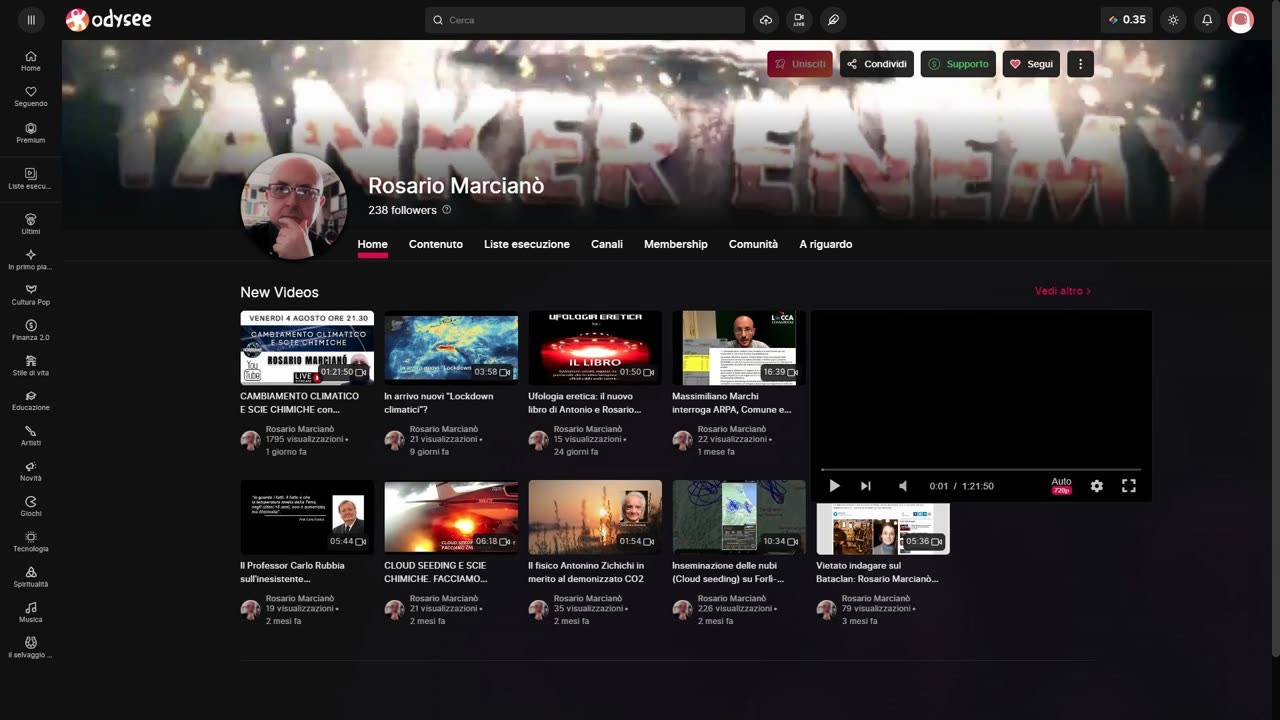Click the Rosario Marcianò channel avatar
Screen dimensions: 1280x720
pos(293,206)
